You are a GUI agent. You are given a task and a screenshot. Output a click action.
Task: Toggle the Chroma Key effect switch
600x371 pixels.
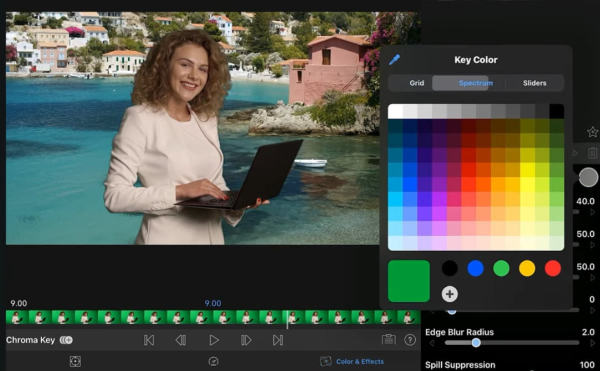(66, 340)
